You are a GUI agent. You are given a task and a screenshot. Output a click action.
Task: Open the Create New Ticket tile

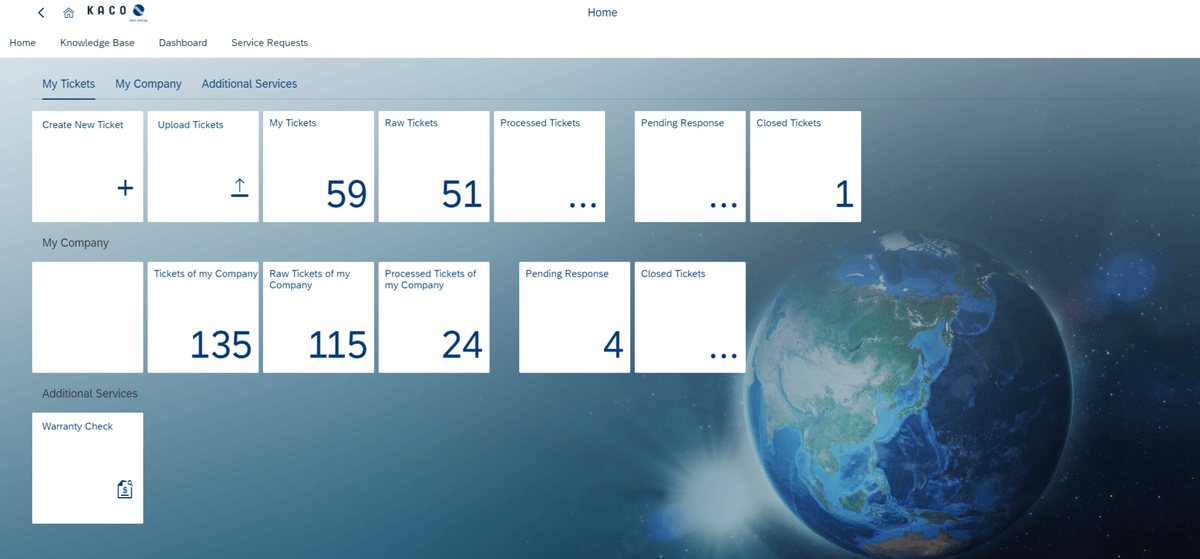(88, 166)
